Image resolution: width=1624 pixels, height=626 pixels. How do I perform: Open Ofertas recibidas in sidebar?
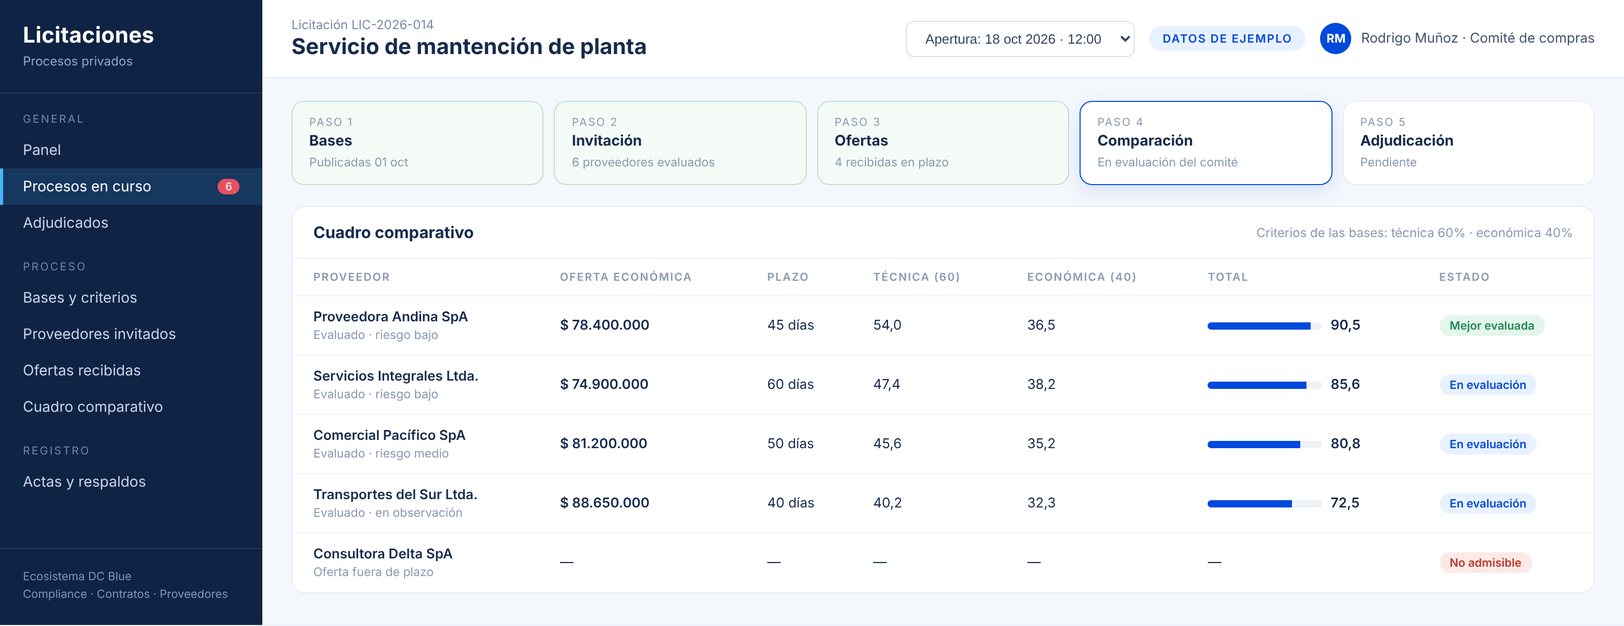click(x=131, y=370)
